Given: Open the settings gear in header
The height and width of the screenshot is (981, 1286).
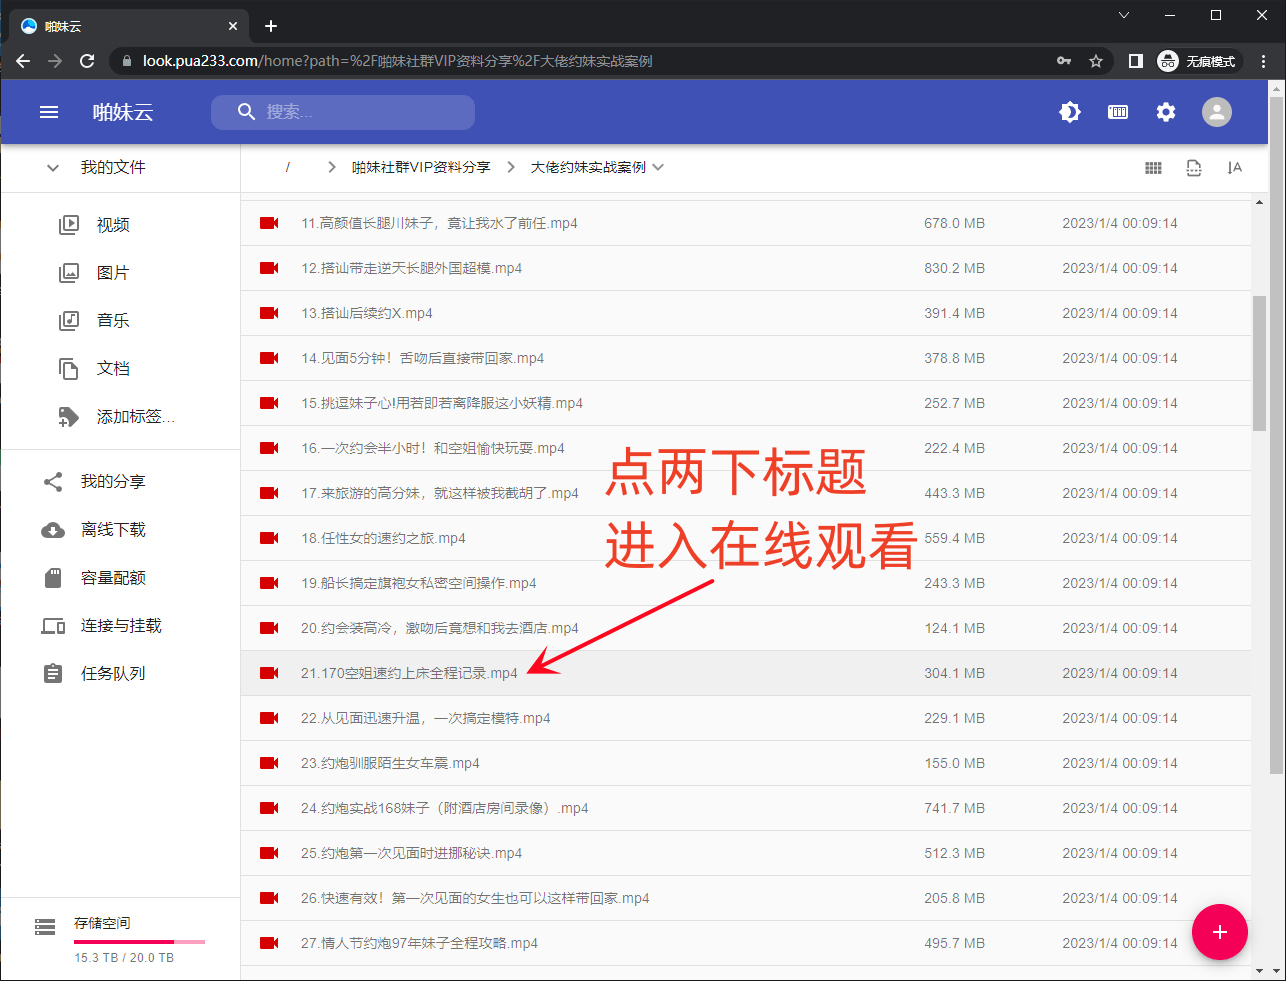Looking at the screenshot, I should pos(1166,112).
